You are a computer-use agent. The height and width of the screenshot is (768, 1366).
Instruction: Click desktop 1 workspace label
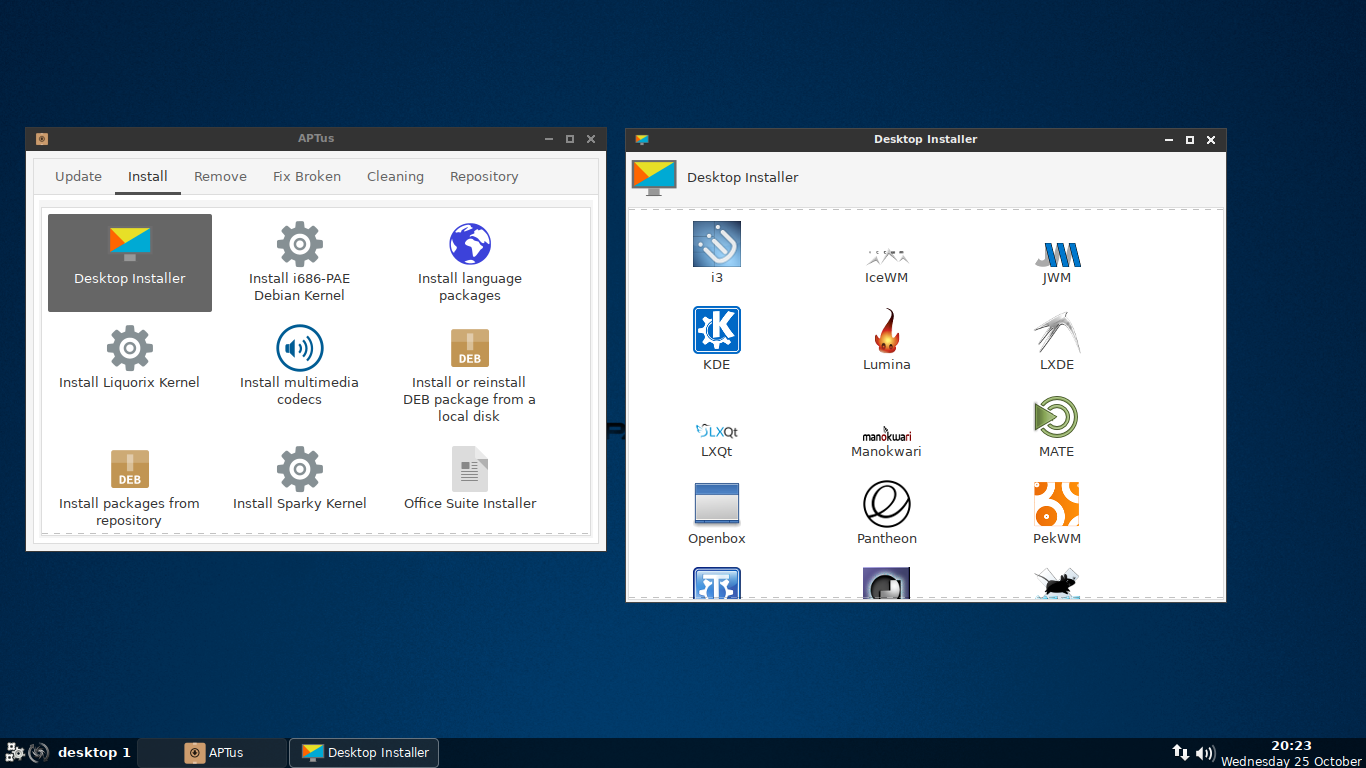point(94,752)
